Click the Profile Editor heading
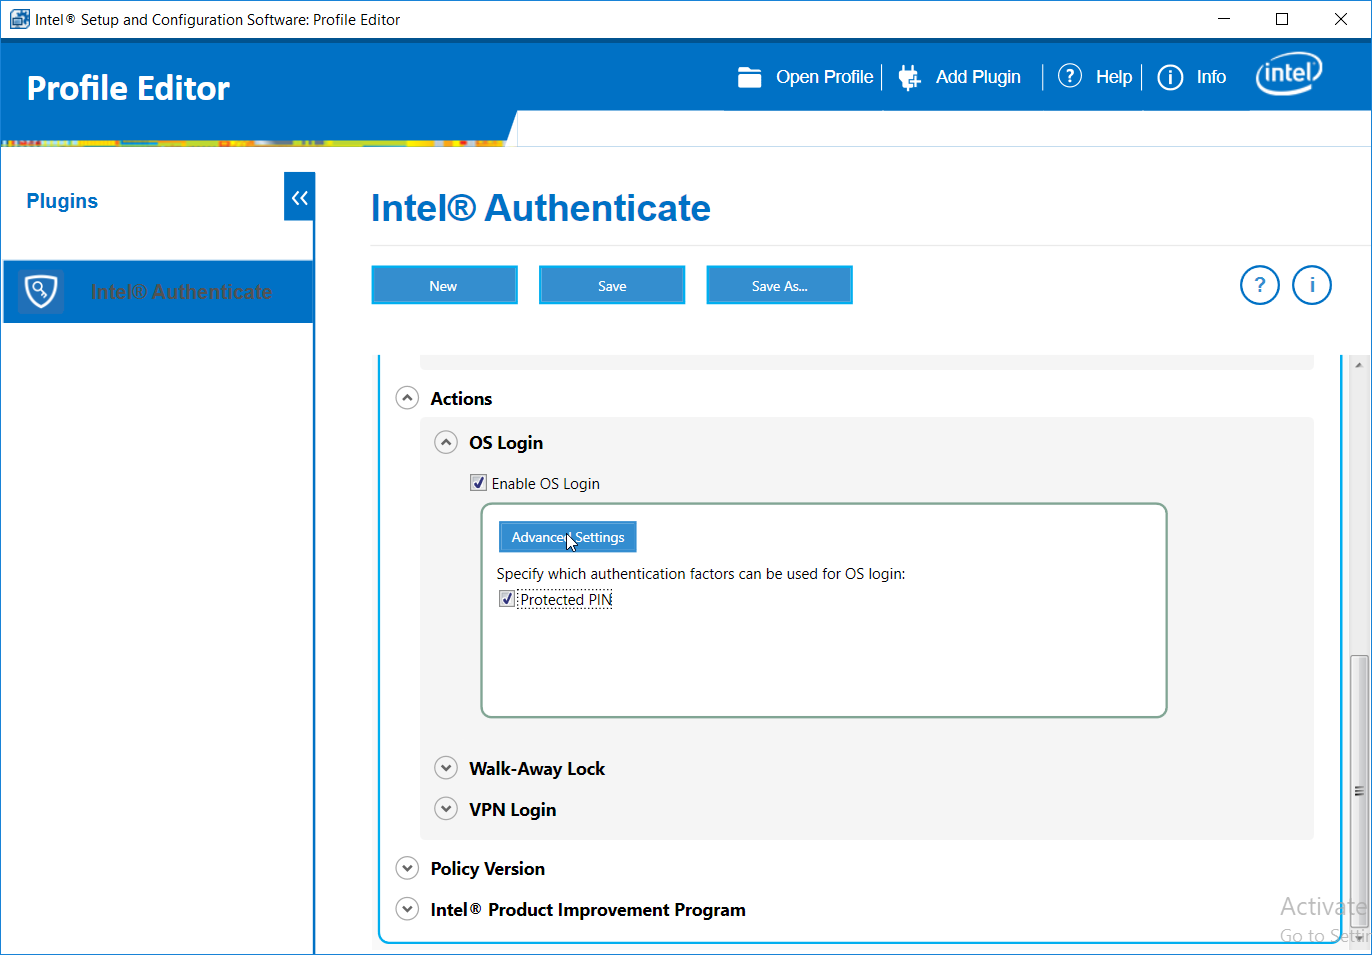The image size is (1372, 955). click(x=128, y=88)
